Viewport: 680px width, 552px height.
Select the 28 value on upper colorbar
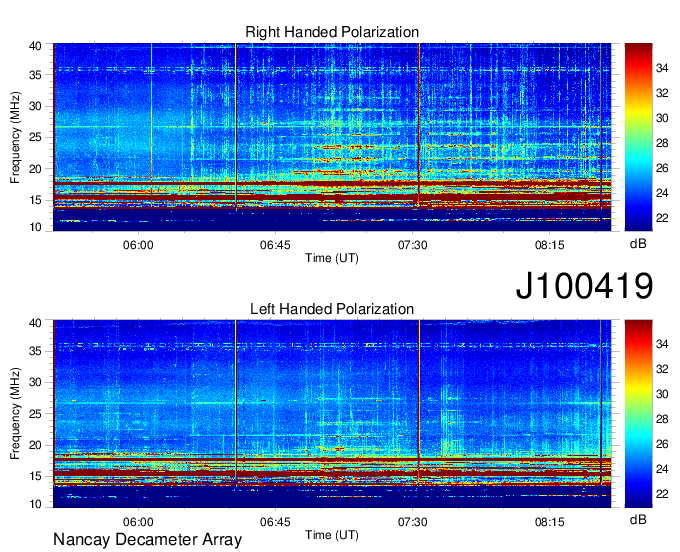662,143
